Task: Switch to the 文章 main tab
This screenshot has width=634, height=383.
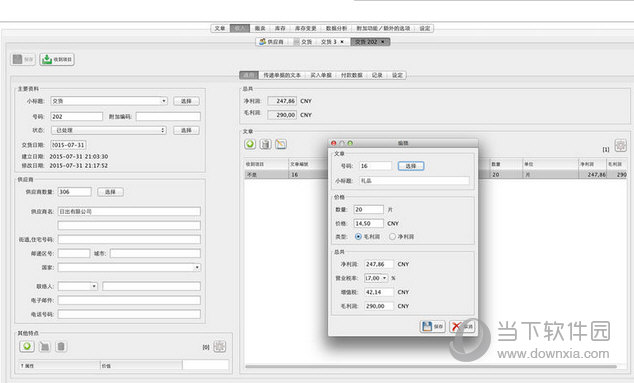Action: 220,28
